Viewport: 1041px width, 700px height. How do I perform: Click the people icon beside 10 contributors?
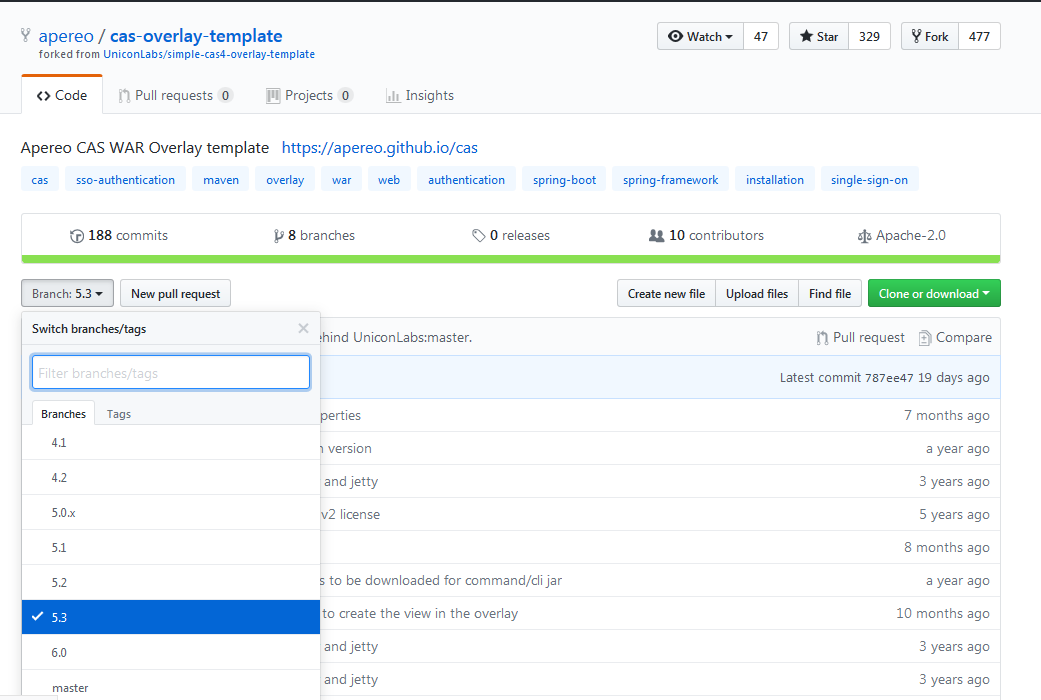pyautogui.click(x=656, y=236)
